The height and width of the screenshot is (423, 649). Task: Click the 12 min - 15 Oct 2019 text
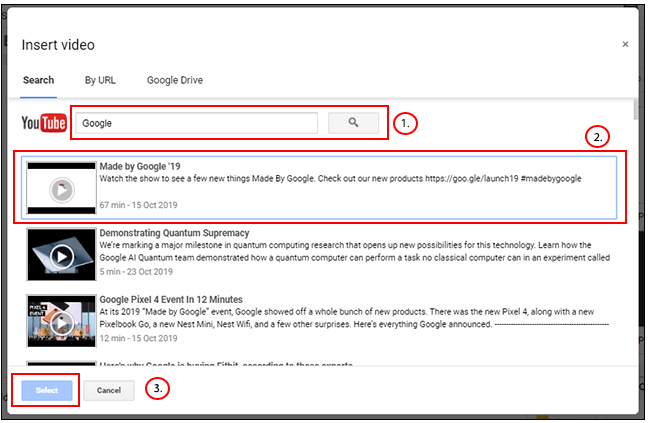[x=138, y=338]
